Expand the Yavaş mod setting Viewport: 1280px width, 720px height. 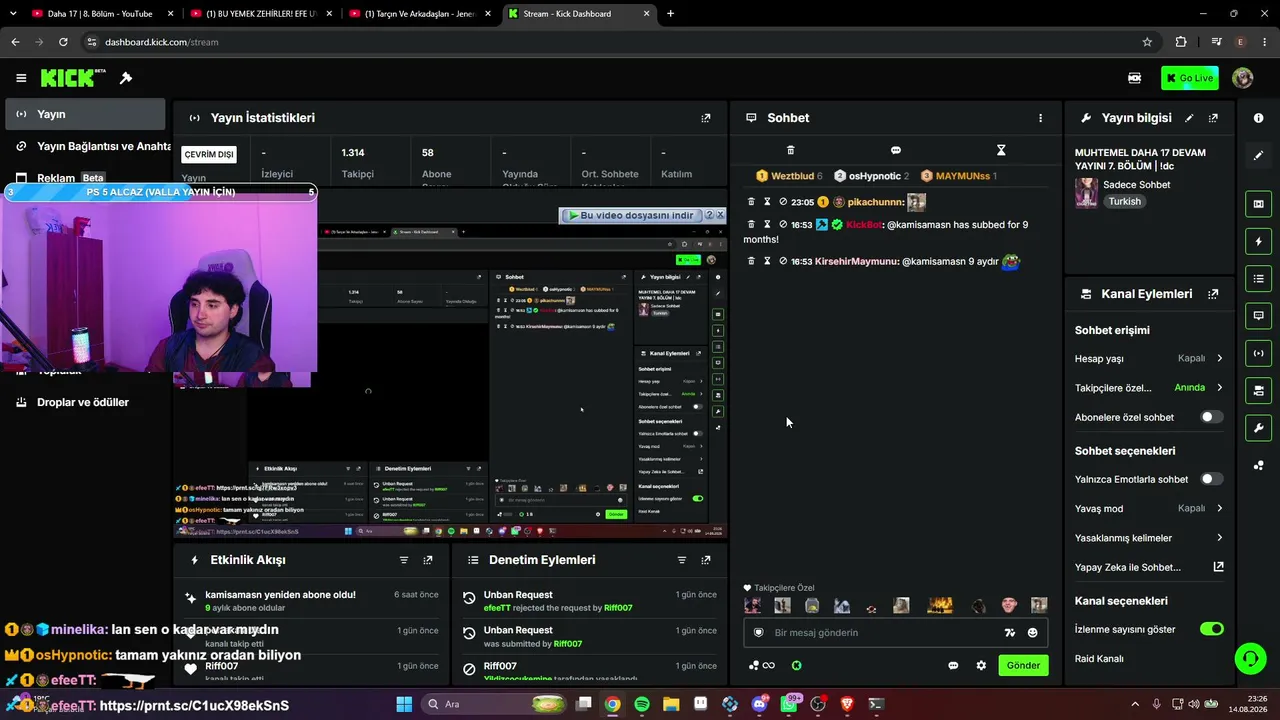1149,508
